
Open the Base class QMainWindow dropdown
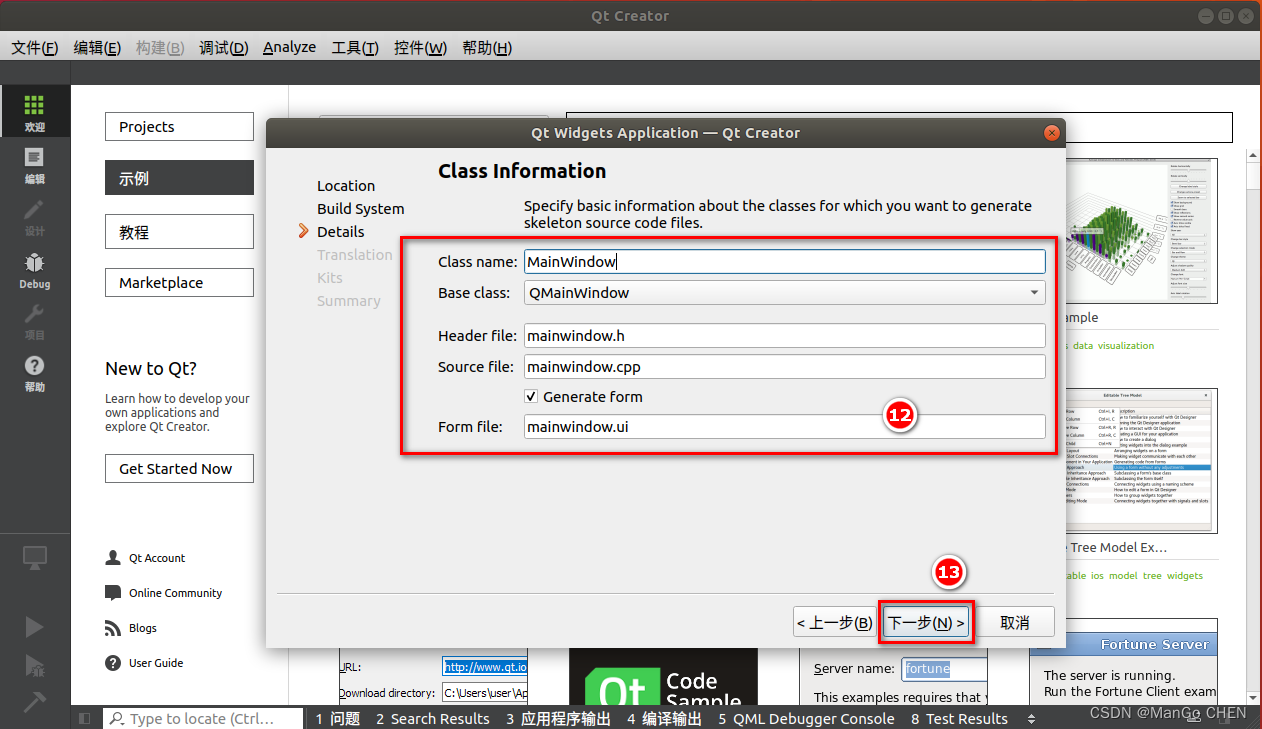[x=785, y=293]
